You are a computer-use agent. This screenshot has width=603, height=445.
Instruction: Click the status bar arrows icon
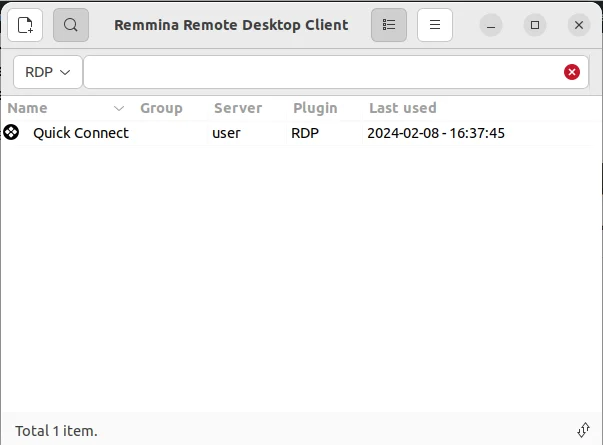584,430
